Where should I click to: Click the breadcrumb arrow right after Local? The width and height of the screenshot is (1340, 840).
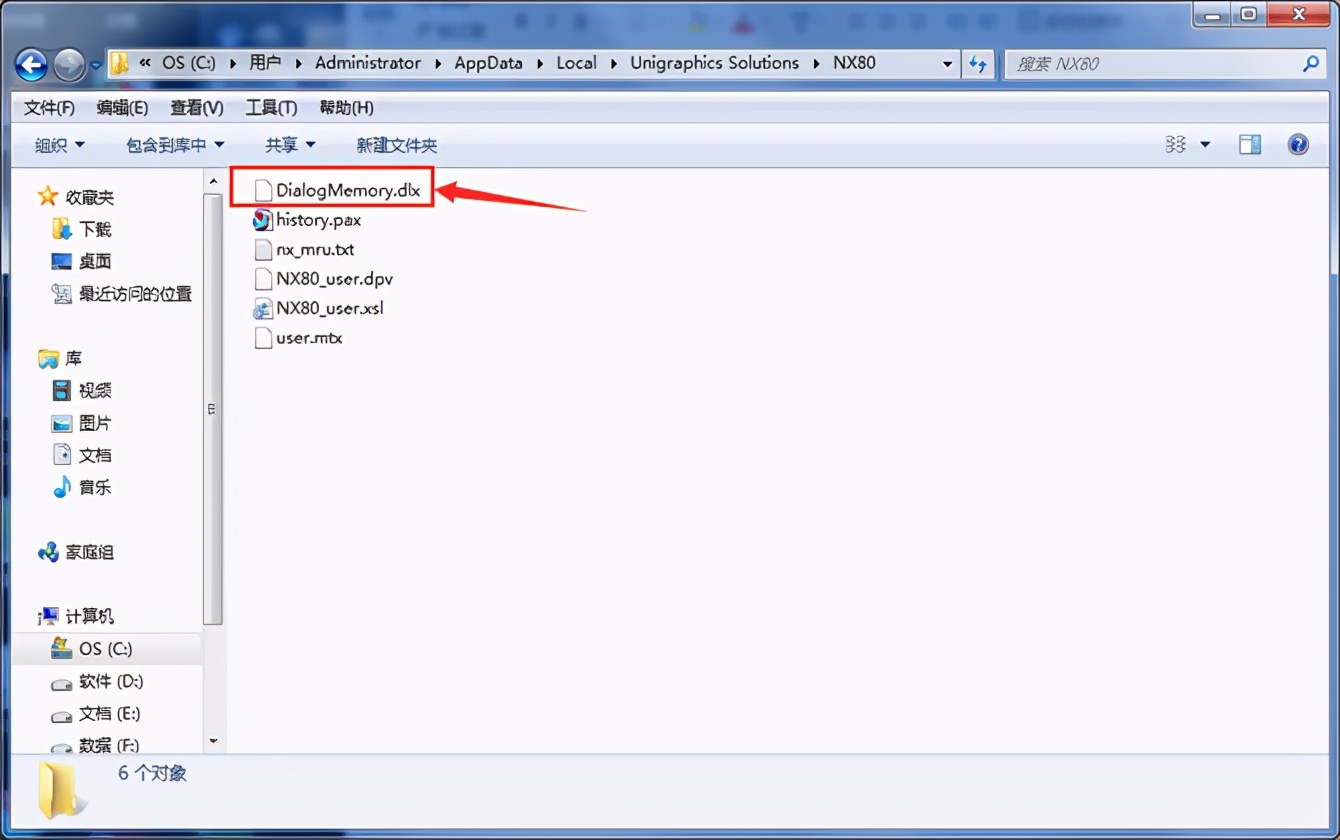tap(613, 63)
